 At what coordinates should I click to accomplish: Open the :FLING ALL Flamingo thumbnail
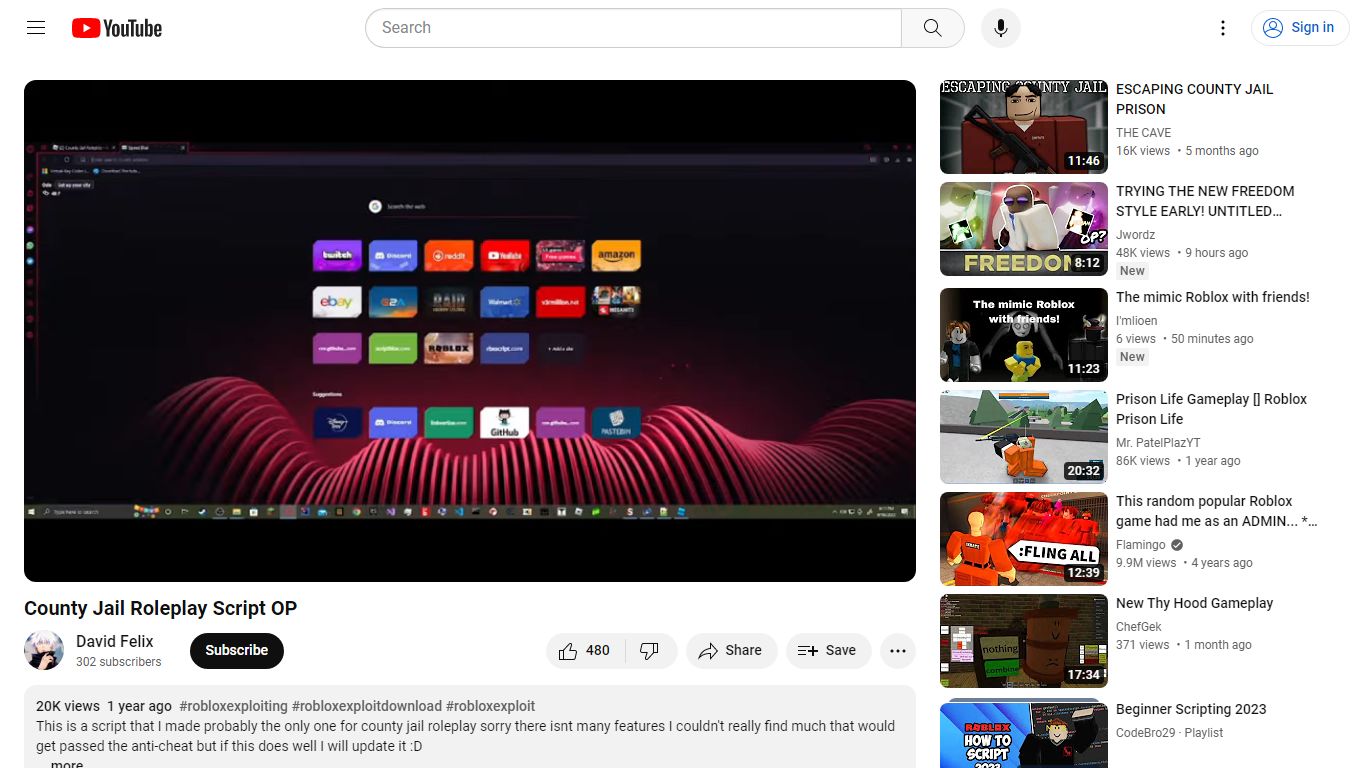point(1024,539)
